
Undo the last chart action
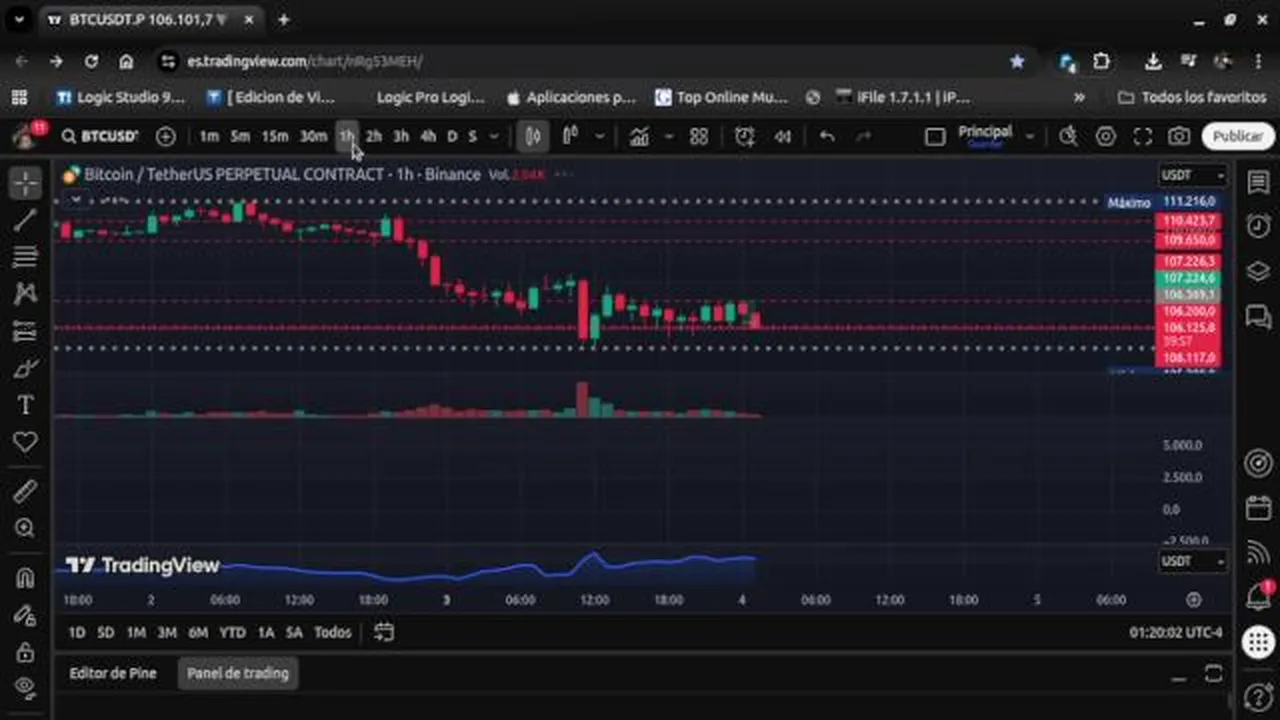(x=827, y=136)
